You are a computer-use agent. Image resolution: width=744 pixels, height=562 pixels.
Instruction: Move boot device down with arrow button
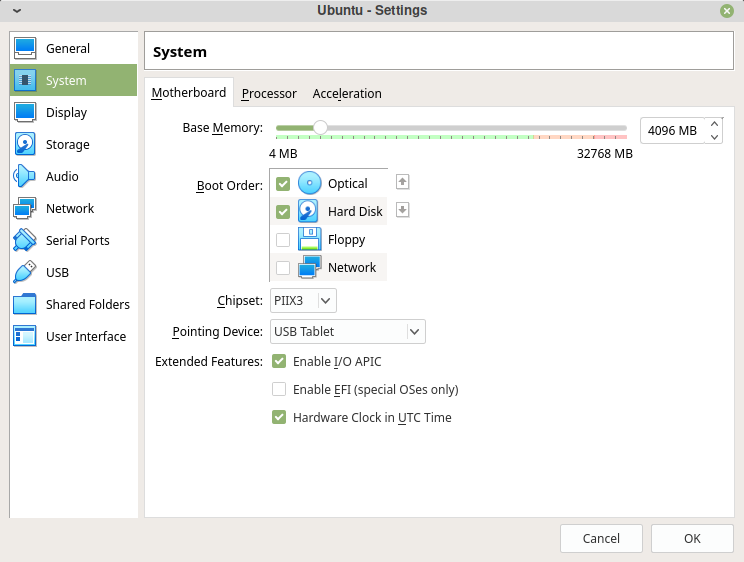tap(402, 210)
